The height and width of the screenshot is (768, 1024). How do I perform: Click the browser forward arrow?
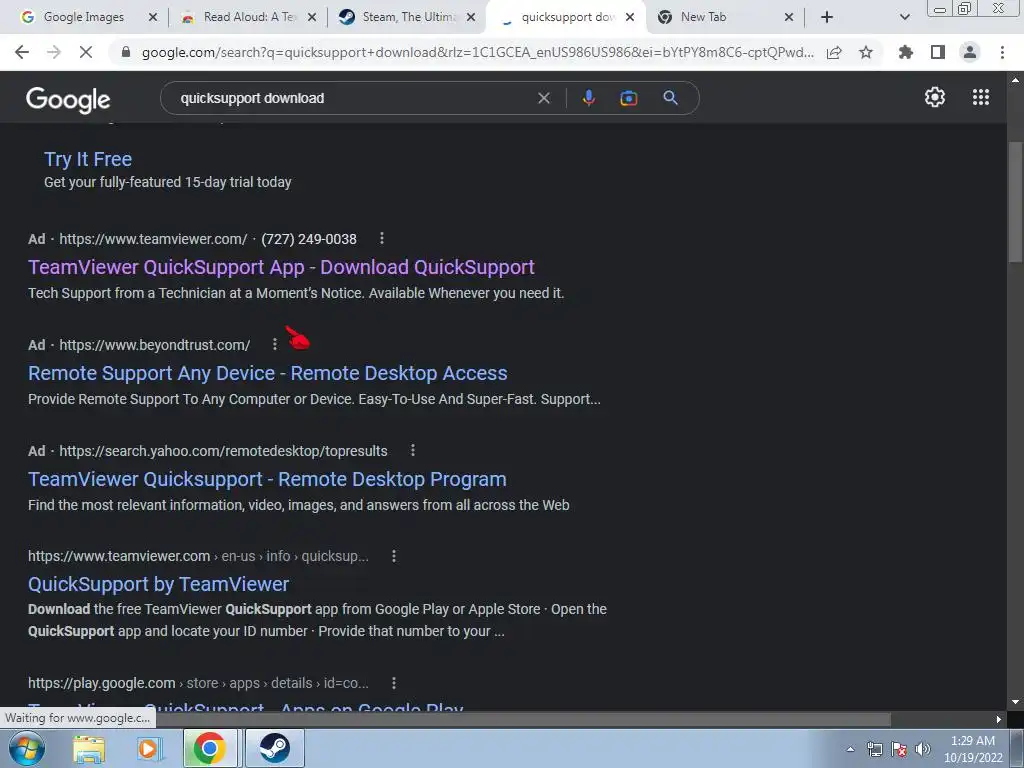(54, 52)
